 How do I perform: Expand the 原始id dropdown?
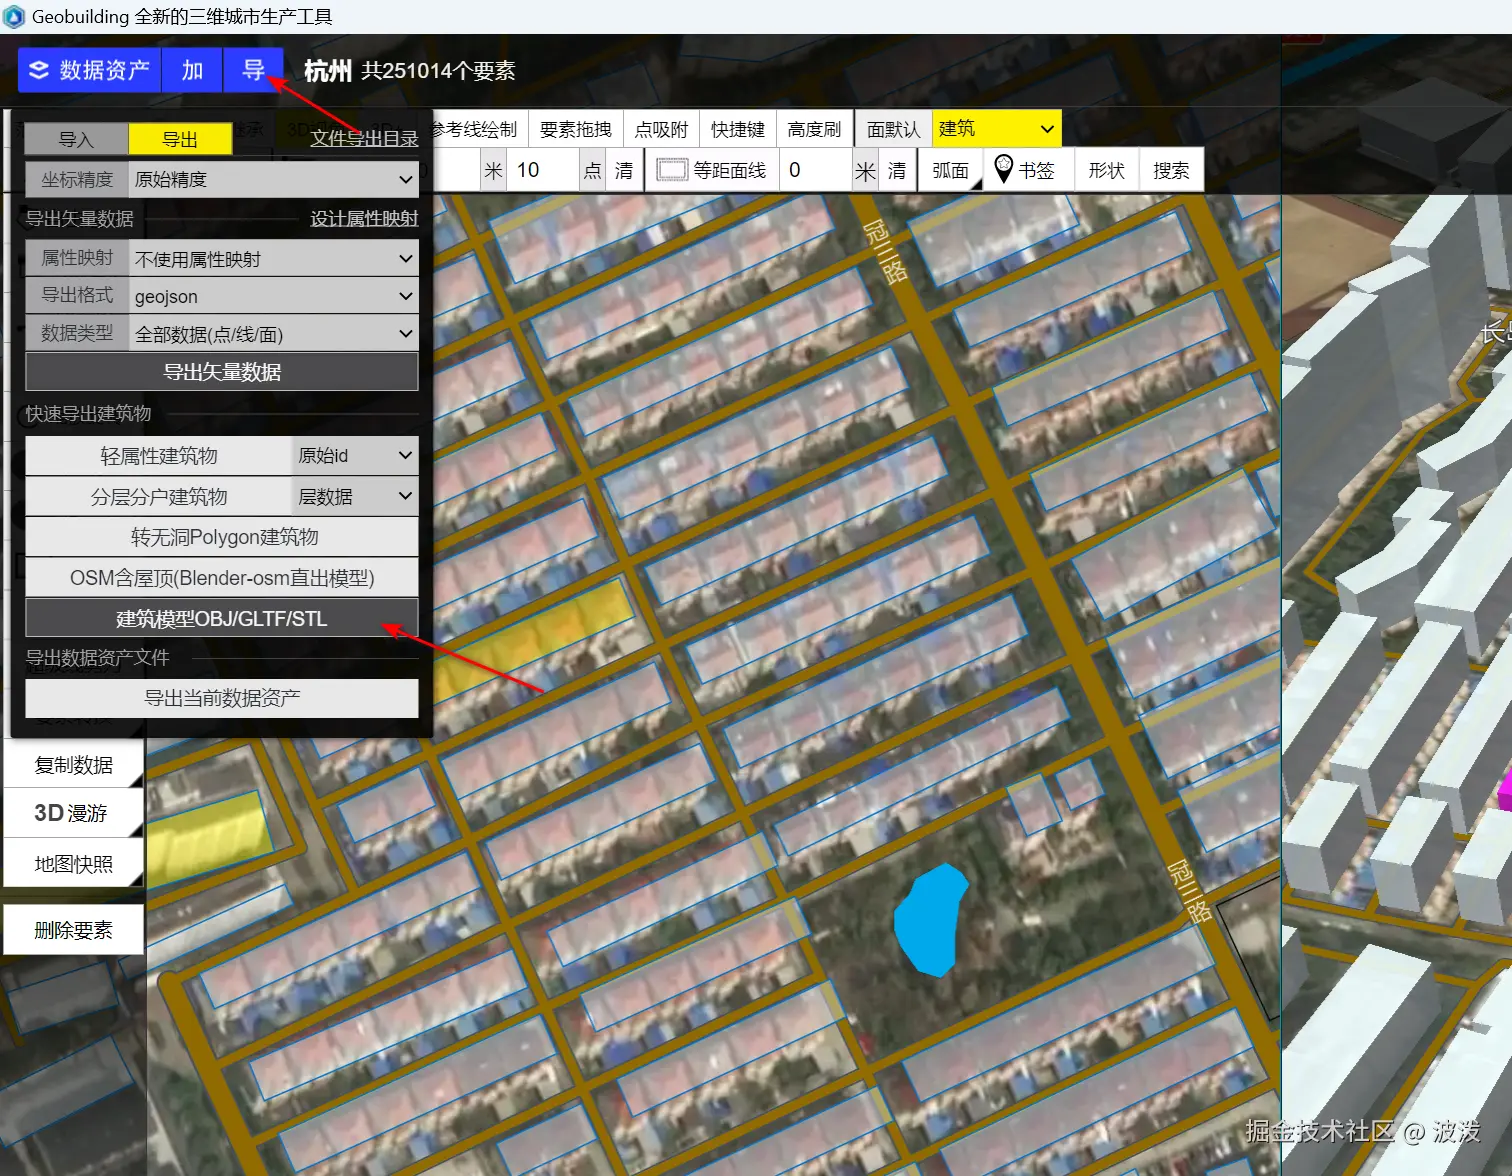pyautogui.click(x=355, y=456)
